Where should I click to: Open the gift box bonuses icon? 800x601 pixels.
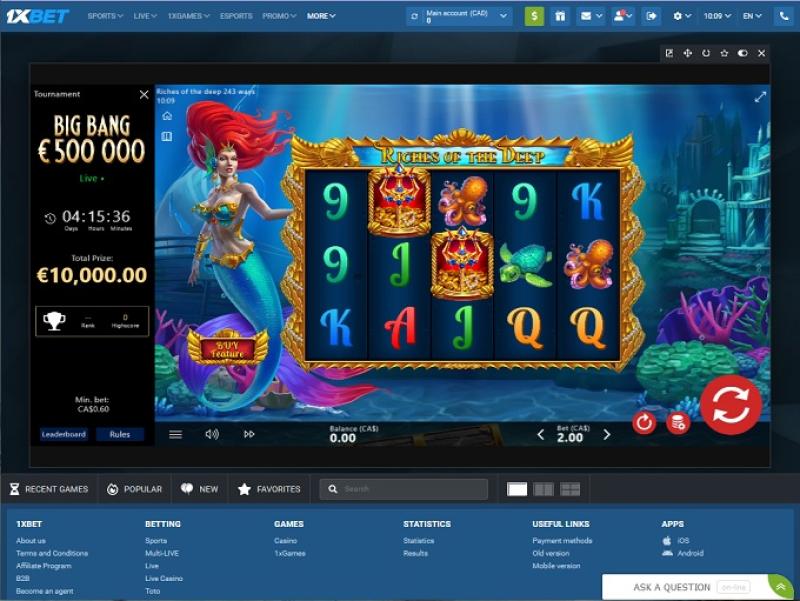tap(560, 16)
